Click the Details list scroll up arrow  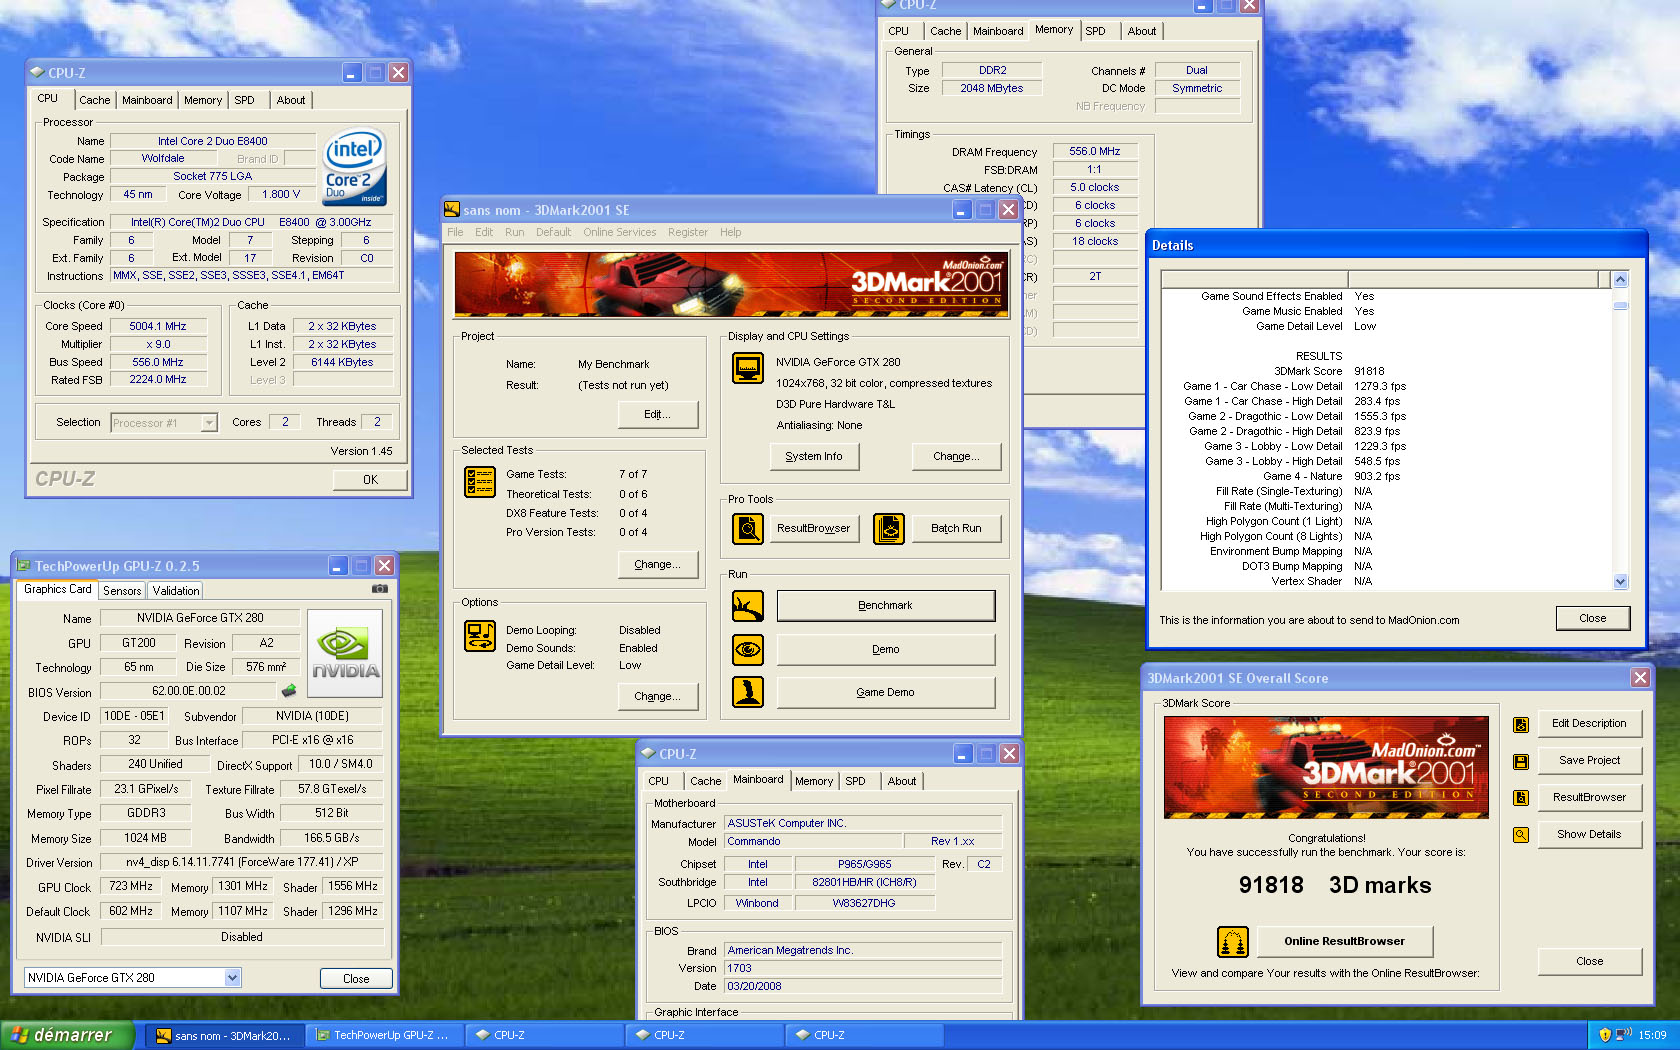(x=1621, y=280)
